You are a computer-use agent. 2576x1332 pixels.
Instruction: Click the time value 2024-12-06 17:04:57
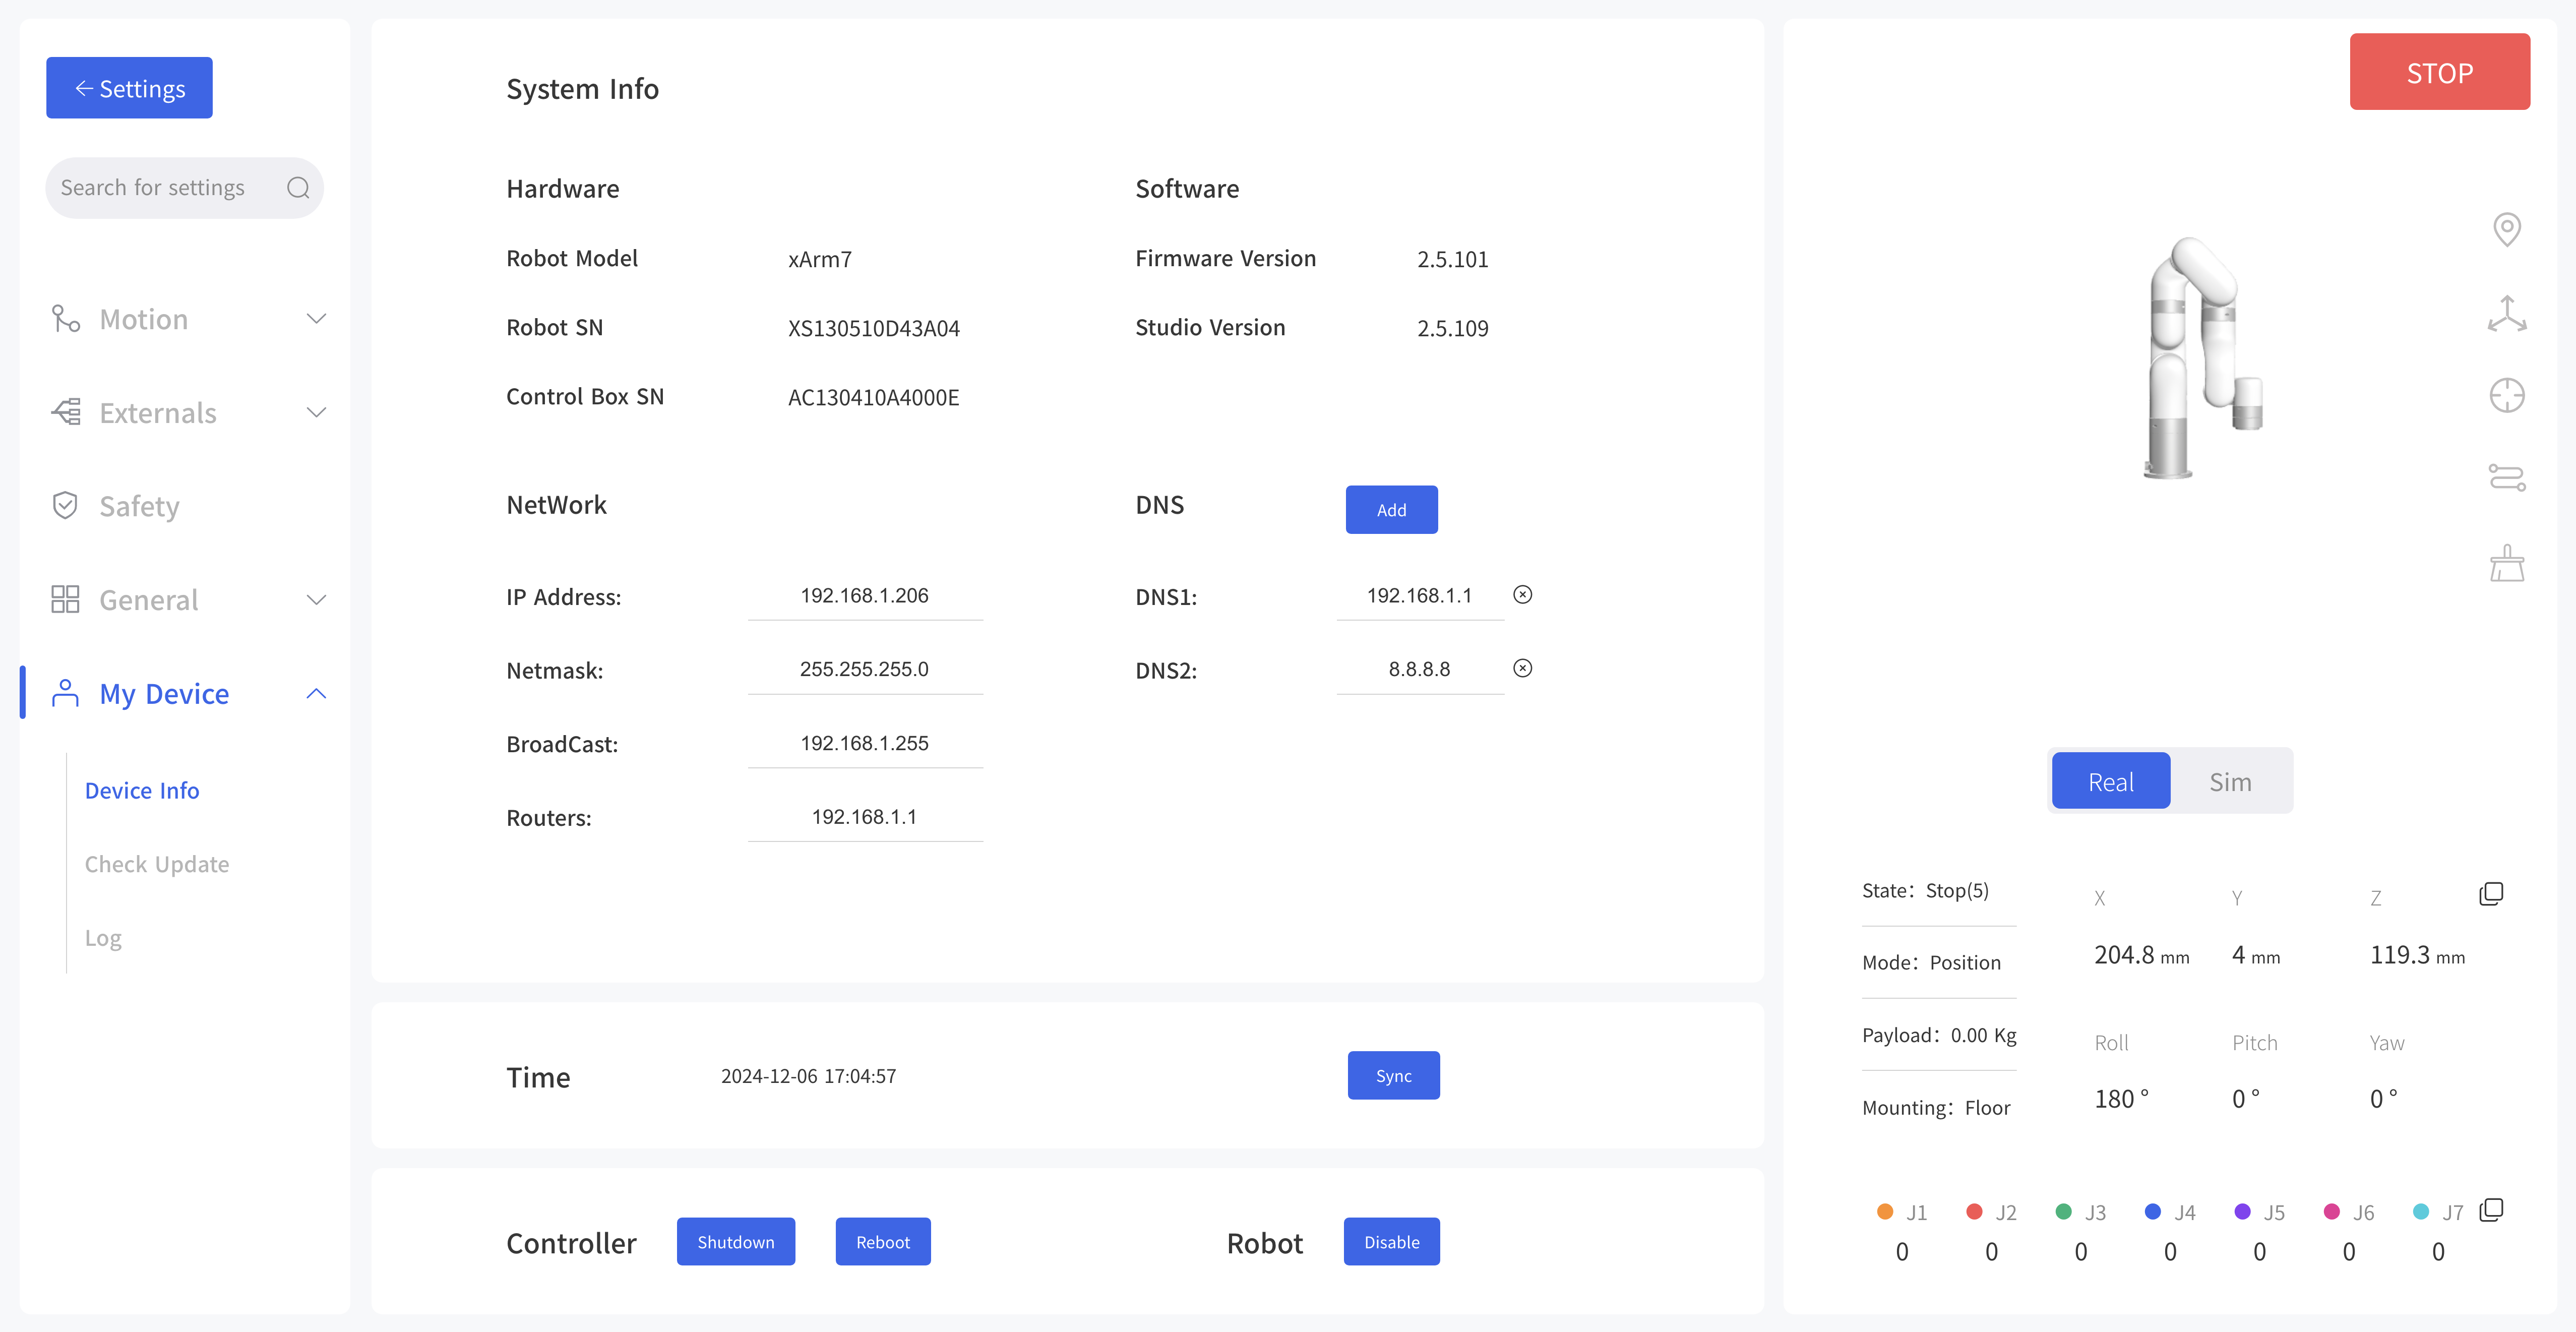coord(808,1076)
